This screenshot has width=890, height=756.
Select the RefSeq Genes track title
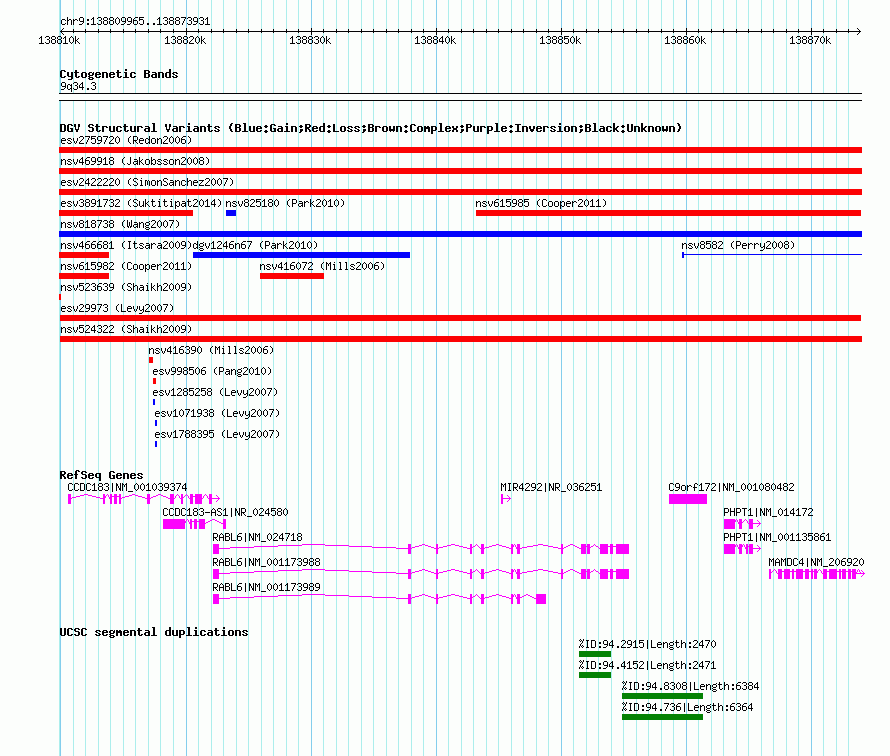click(101, 475)
